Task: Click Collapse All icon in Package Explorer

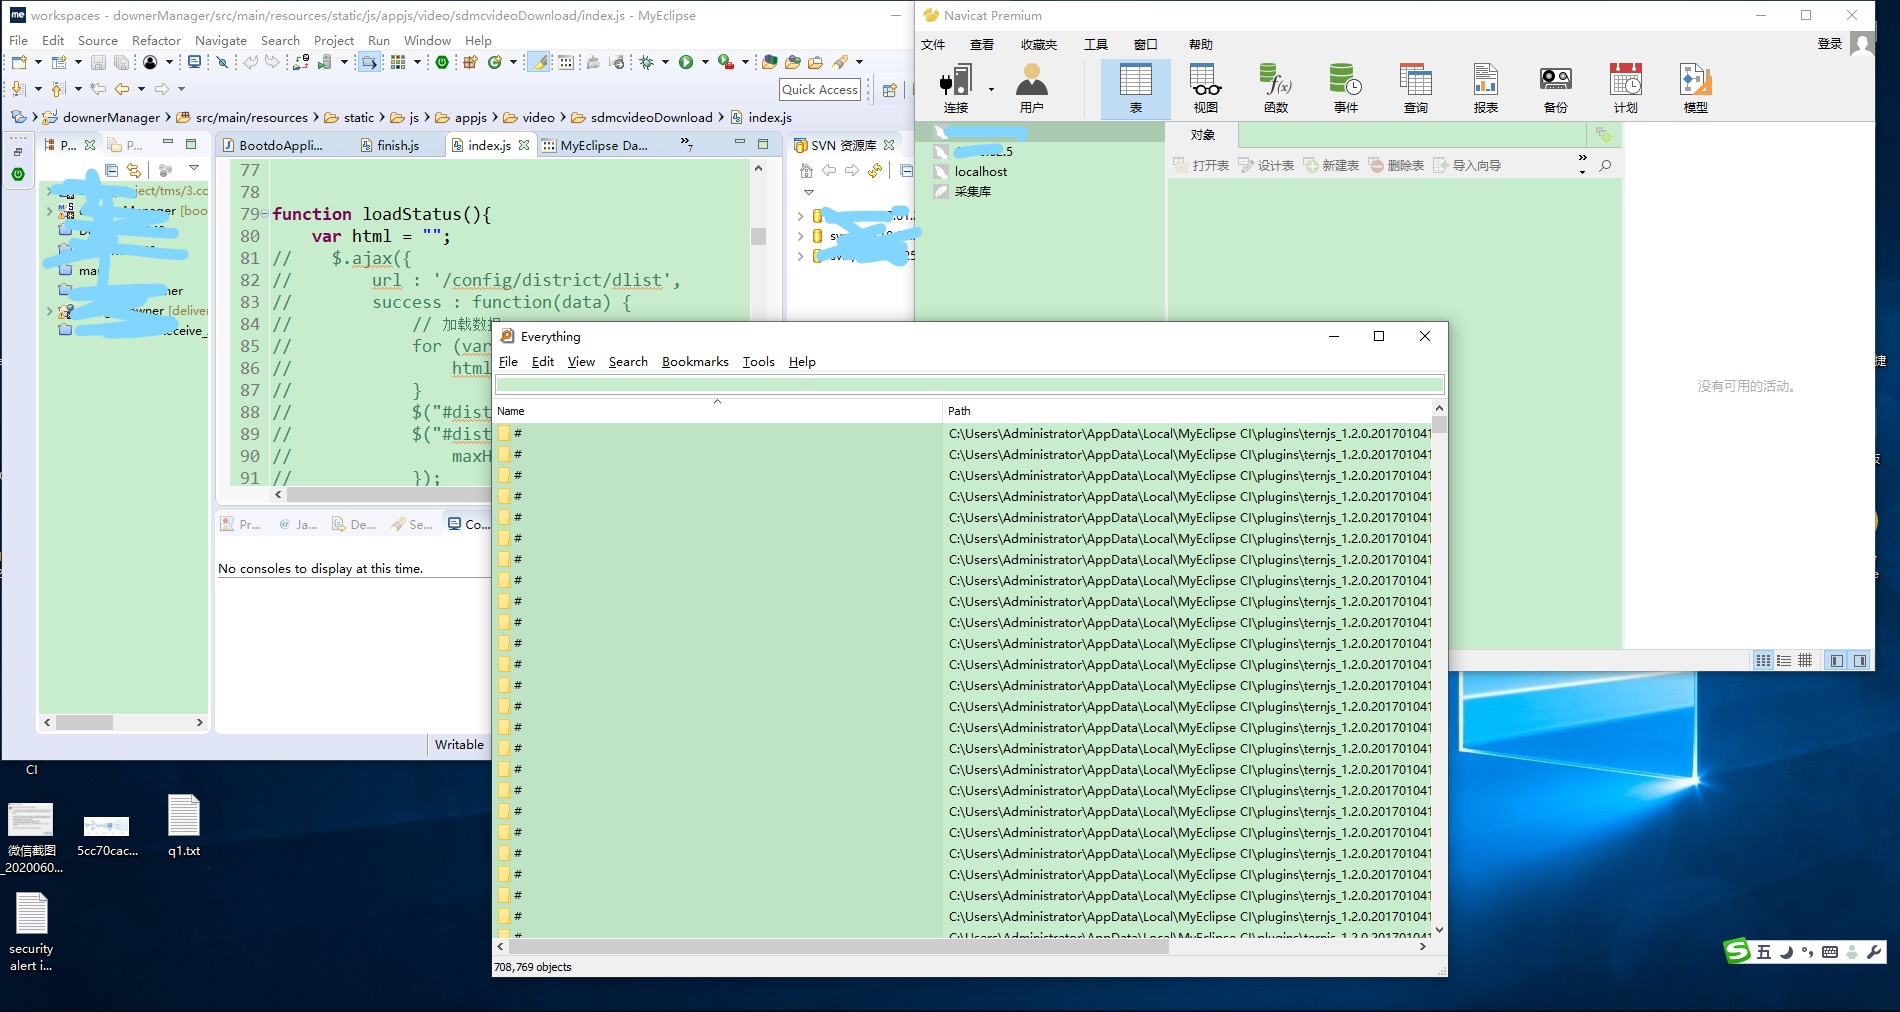Action: click(x=111, y=170)
